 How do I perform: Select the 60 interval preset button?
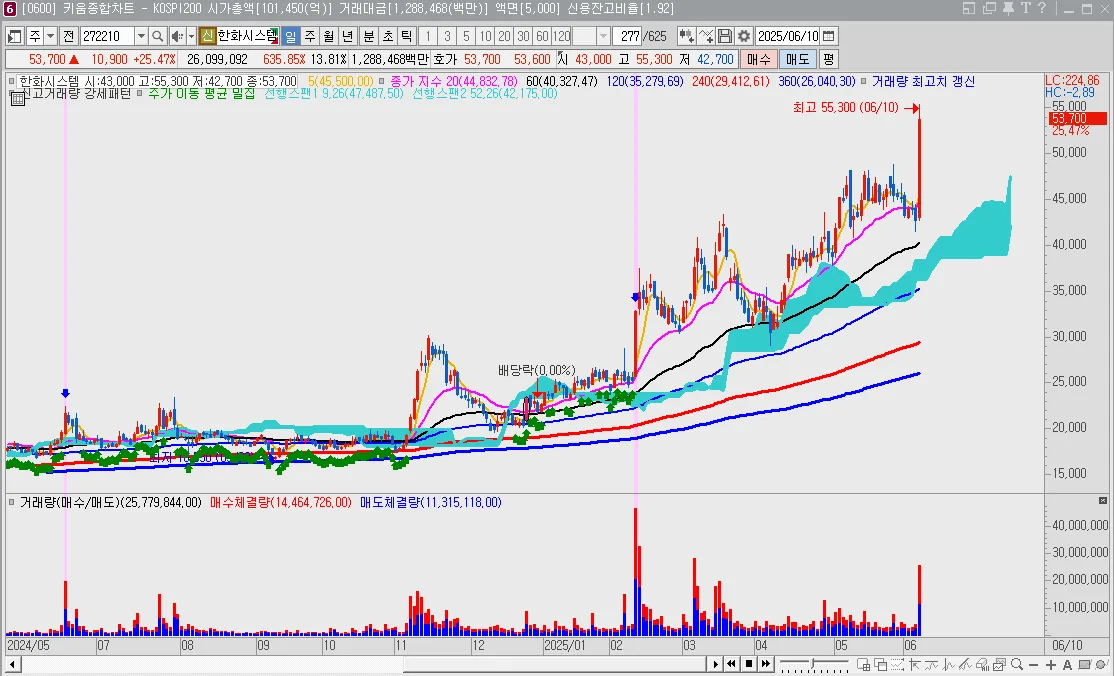[x=541, y=36]
